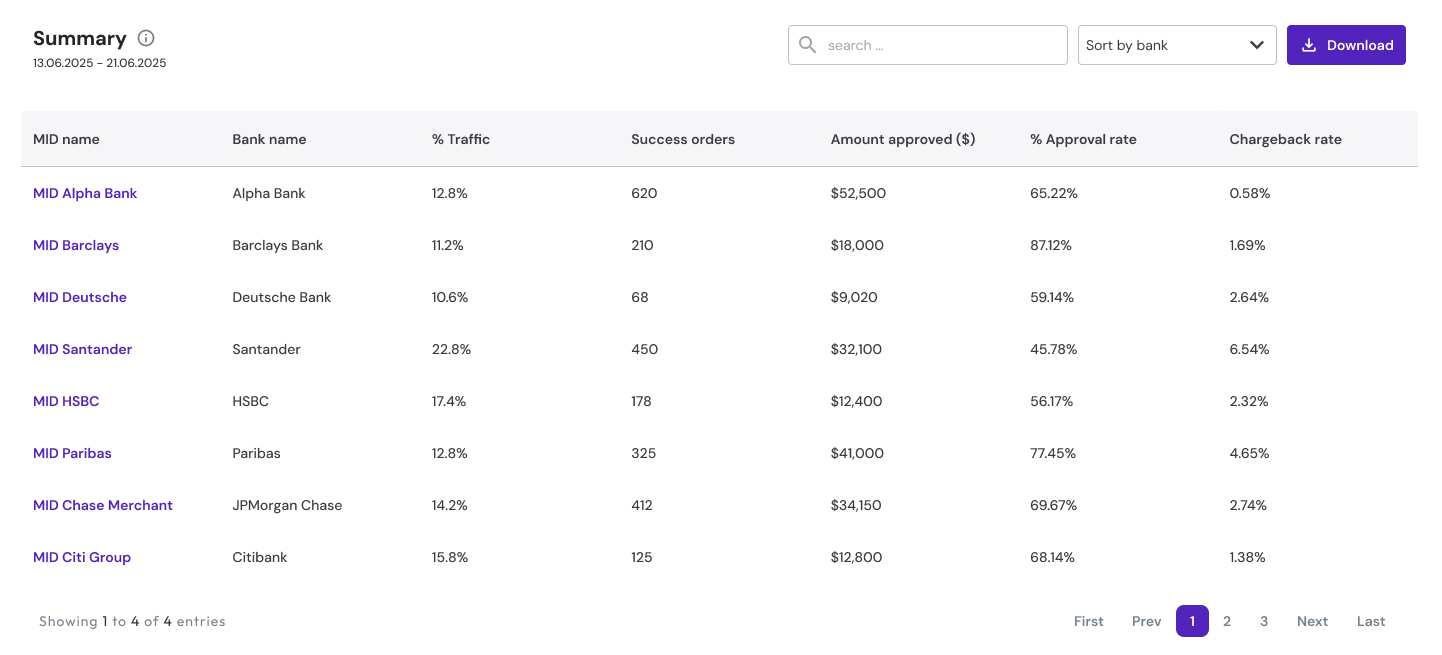This screenshot has height=655, width=1442.
Task: Click the MID name column header
Action: click(66, 139)
